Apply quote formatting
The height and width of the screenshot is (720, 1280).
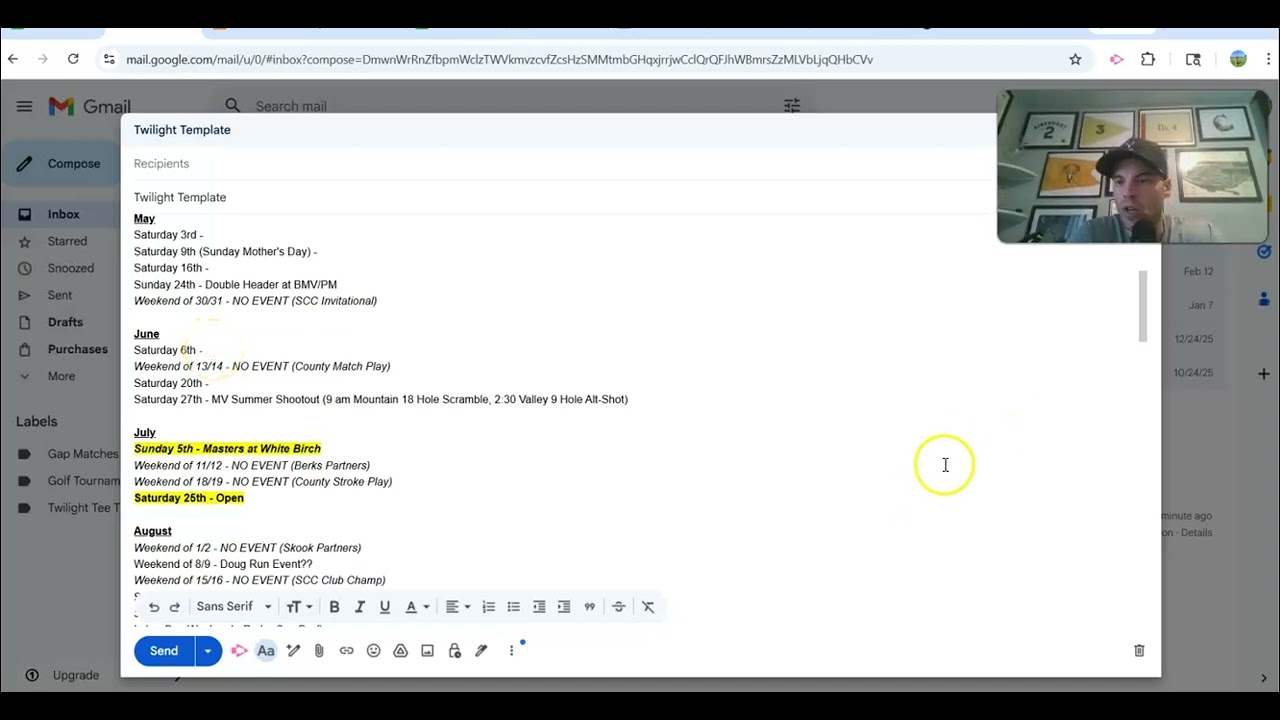click(x=589, y=607)
